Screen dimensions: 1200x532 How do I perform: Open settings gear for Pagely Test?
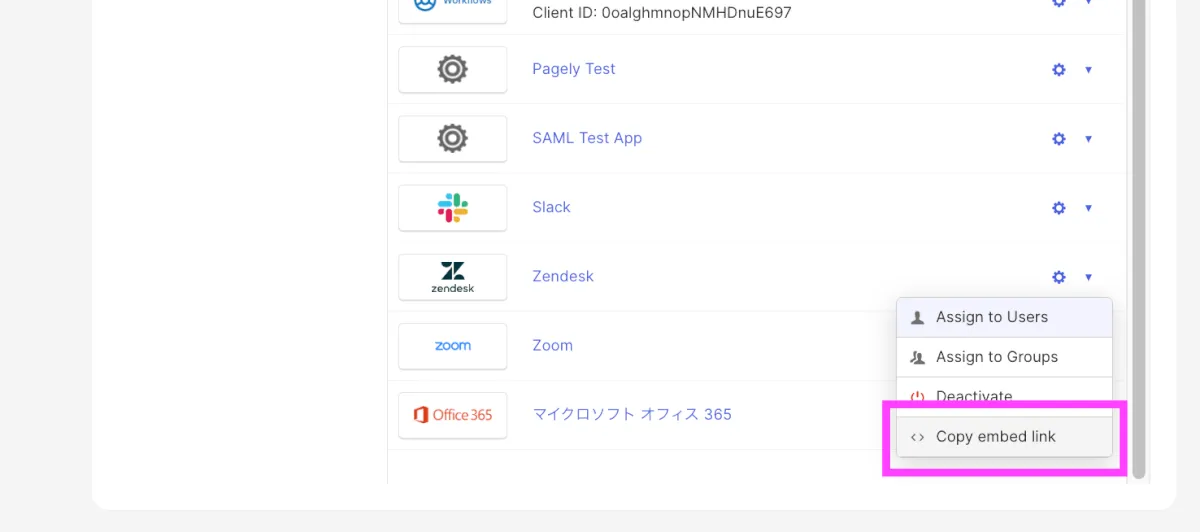coord(1059,70)
